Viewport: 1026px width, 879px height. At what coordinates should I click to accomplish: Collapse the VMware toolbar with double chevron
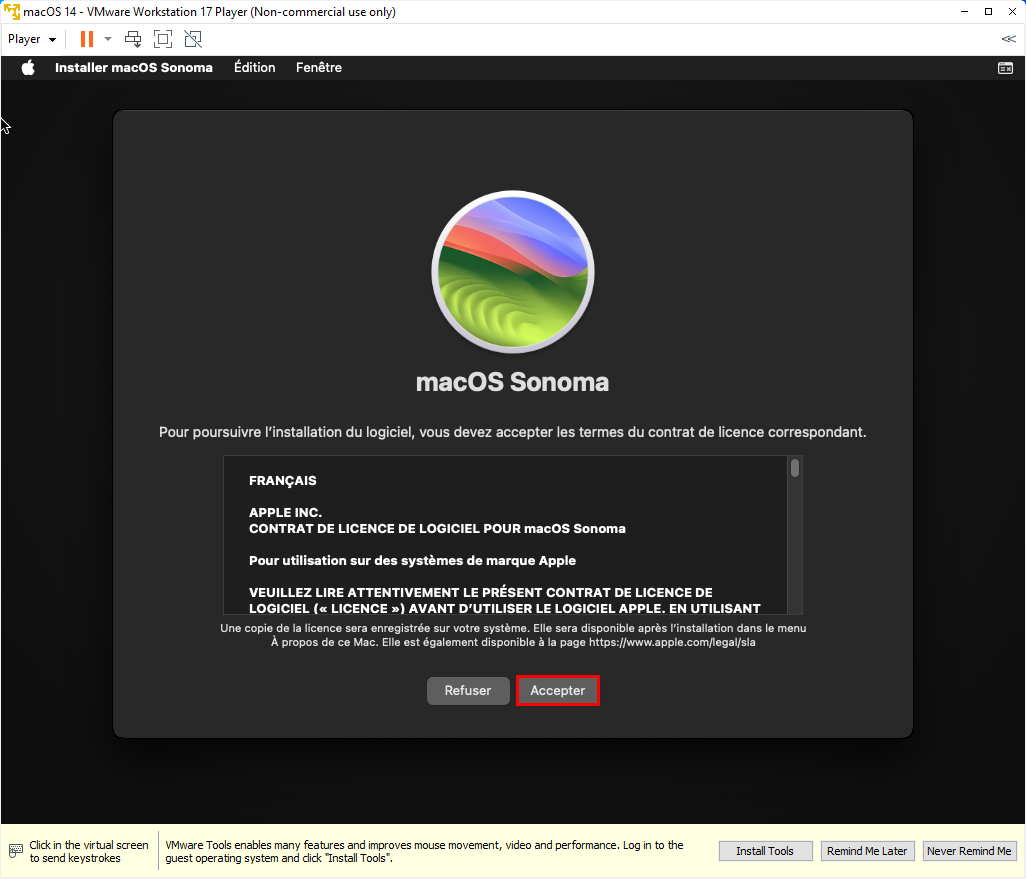tap(1008, 39)
